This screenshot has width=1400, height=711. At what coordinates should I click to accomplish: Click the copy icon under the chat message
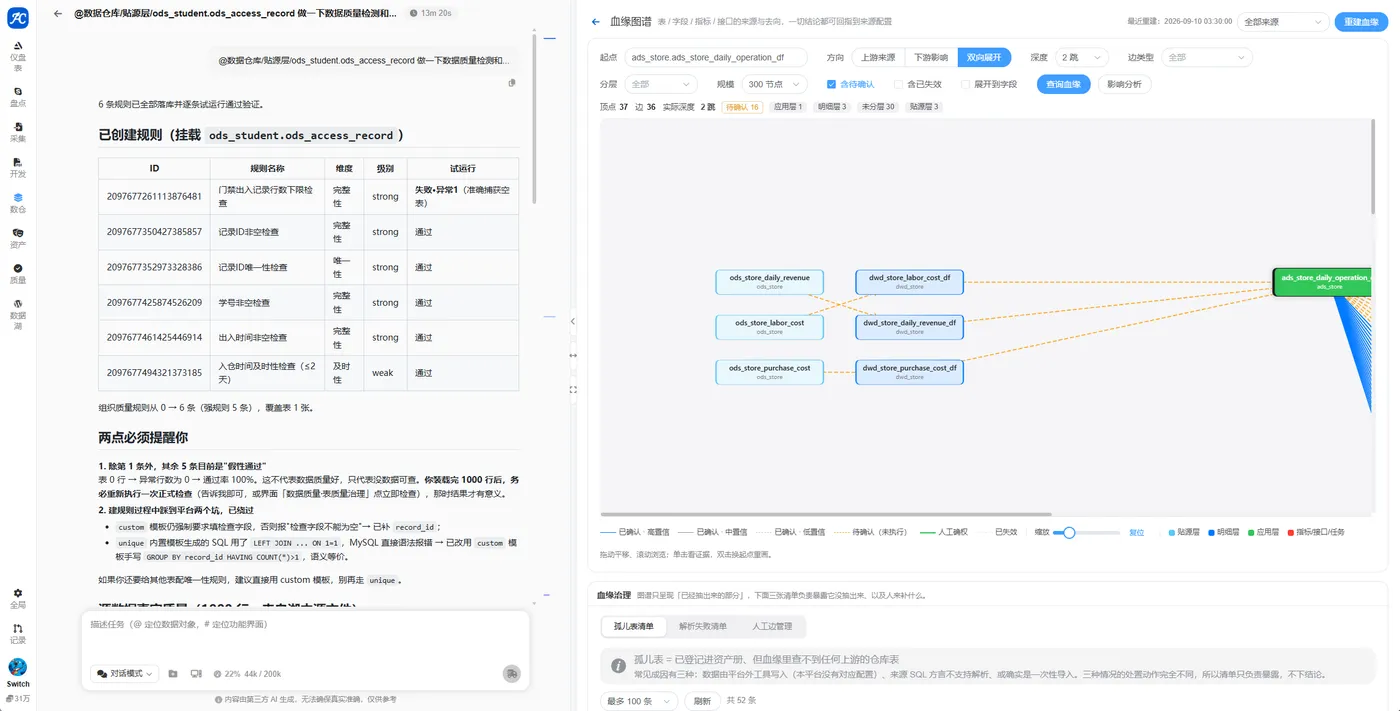pyautogui.click(x=512, y=83)
